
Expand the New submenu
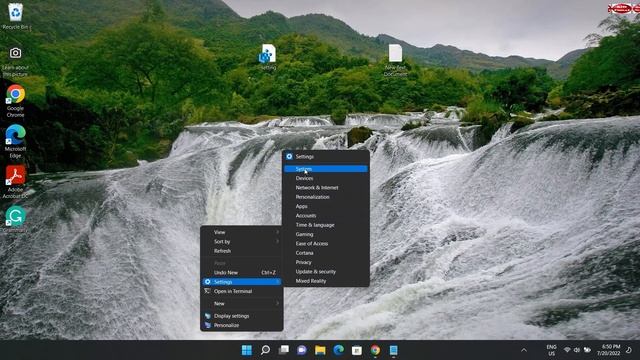click(242, 304)
